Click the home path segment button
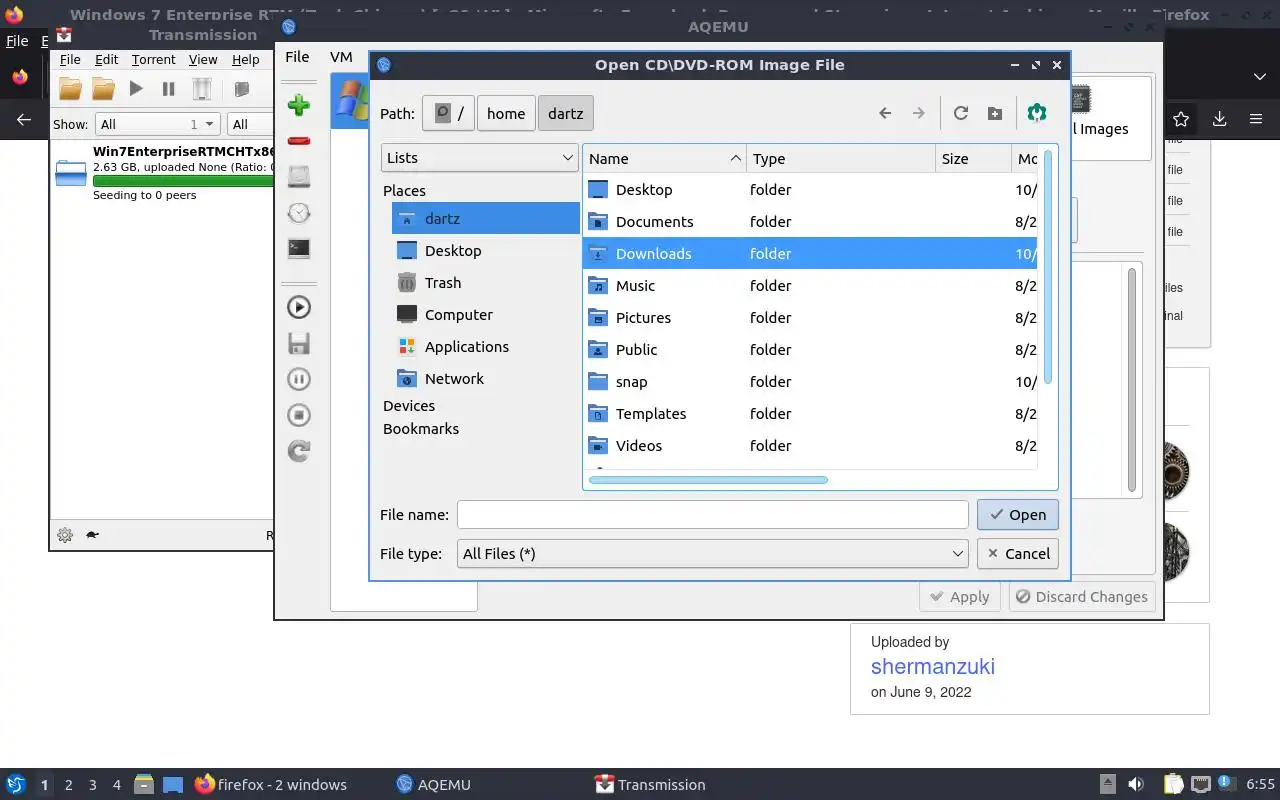 [x=506, y=113]
